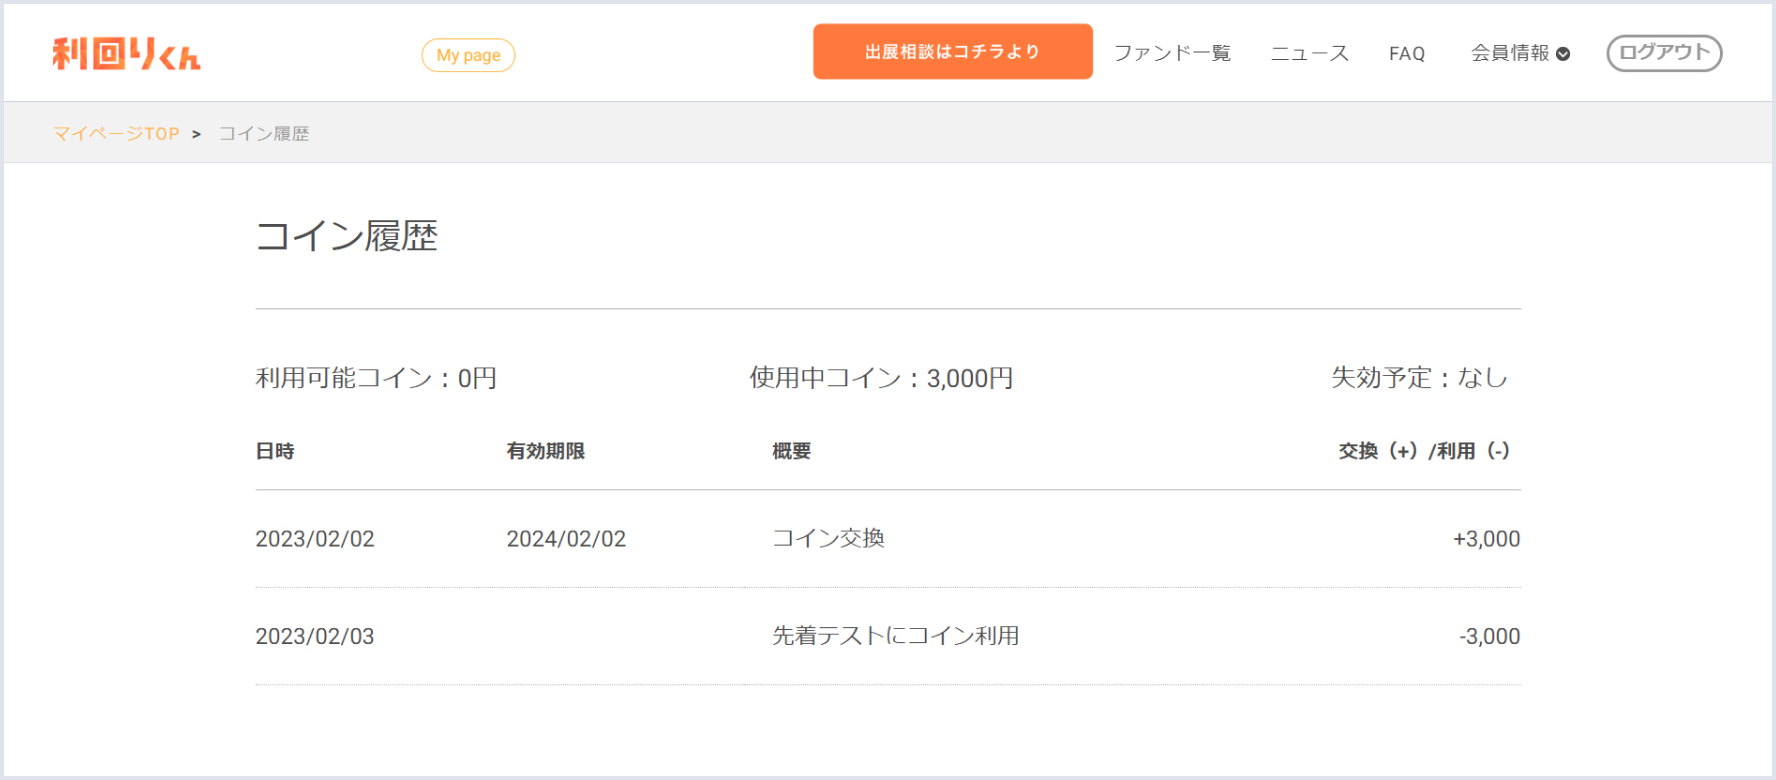Click the 有効期限 column header
This screenshot has width=1776, height=780.
click(x=545, y=451)
